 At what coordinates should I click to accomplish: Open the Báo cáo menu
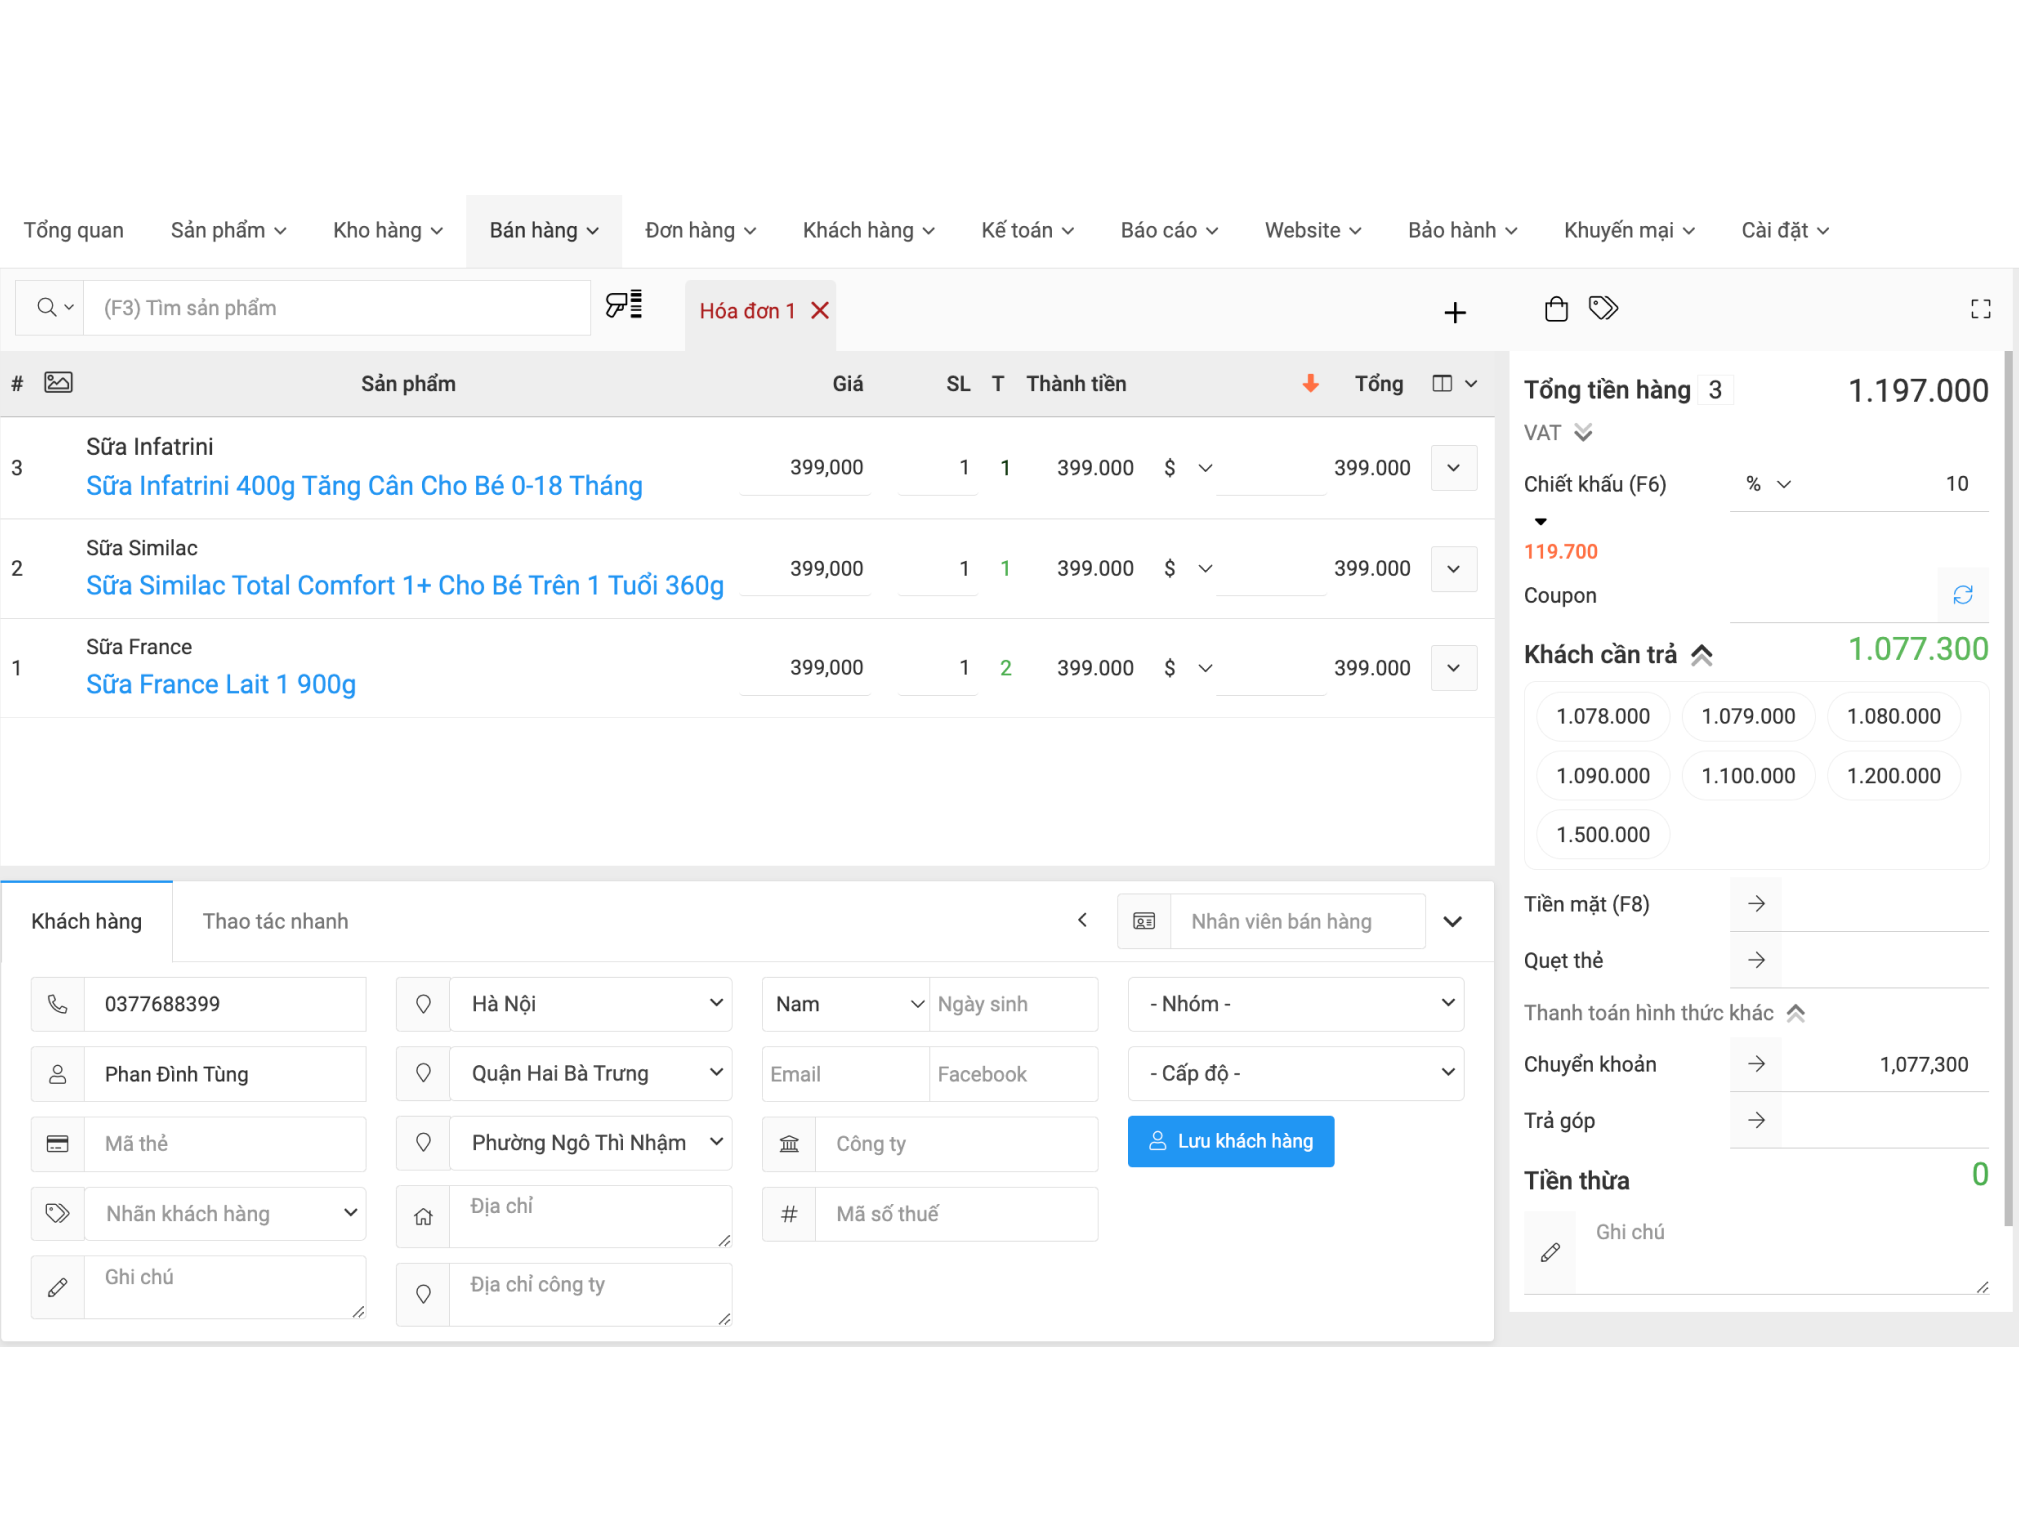point(1169,230)
